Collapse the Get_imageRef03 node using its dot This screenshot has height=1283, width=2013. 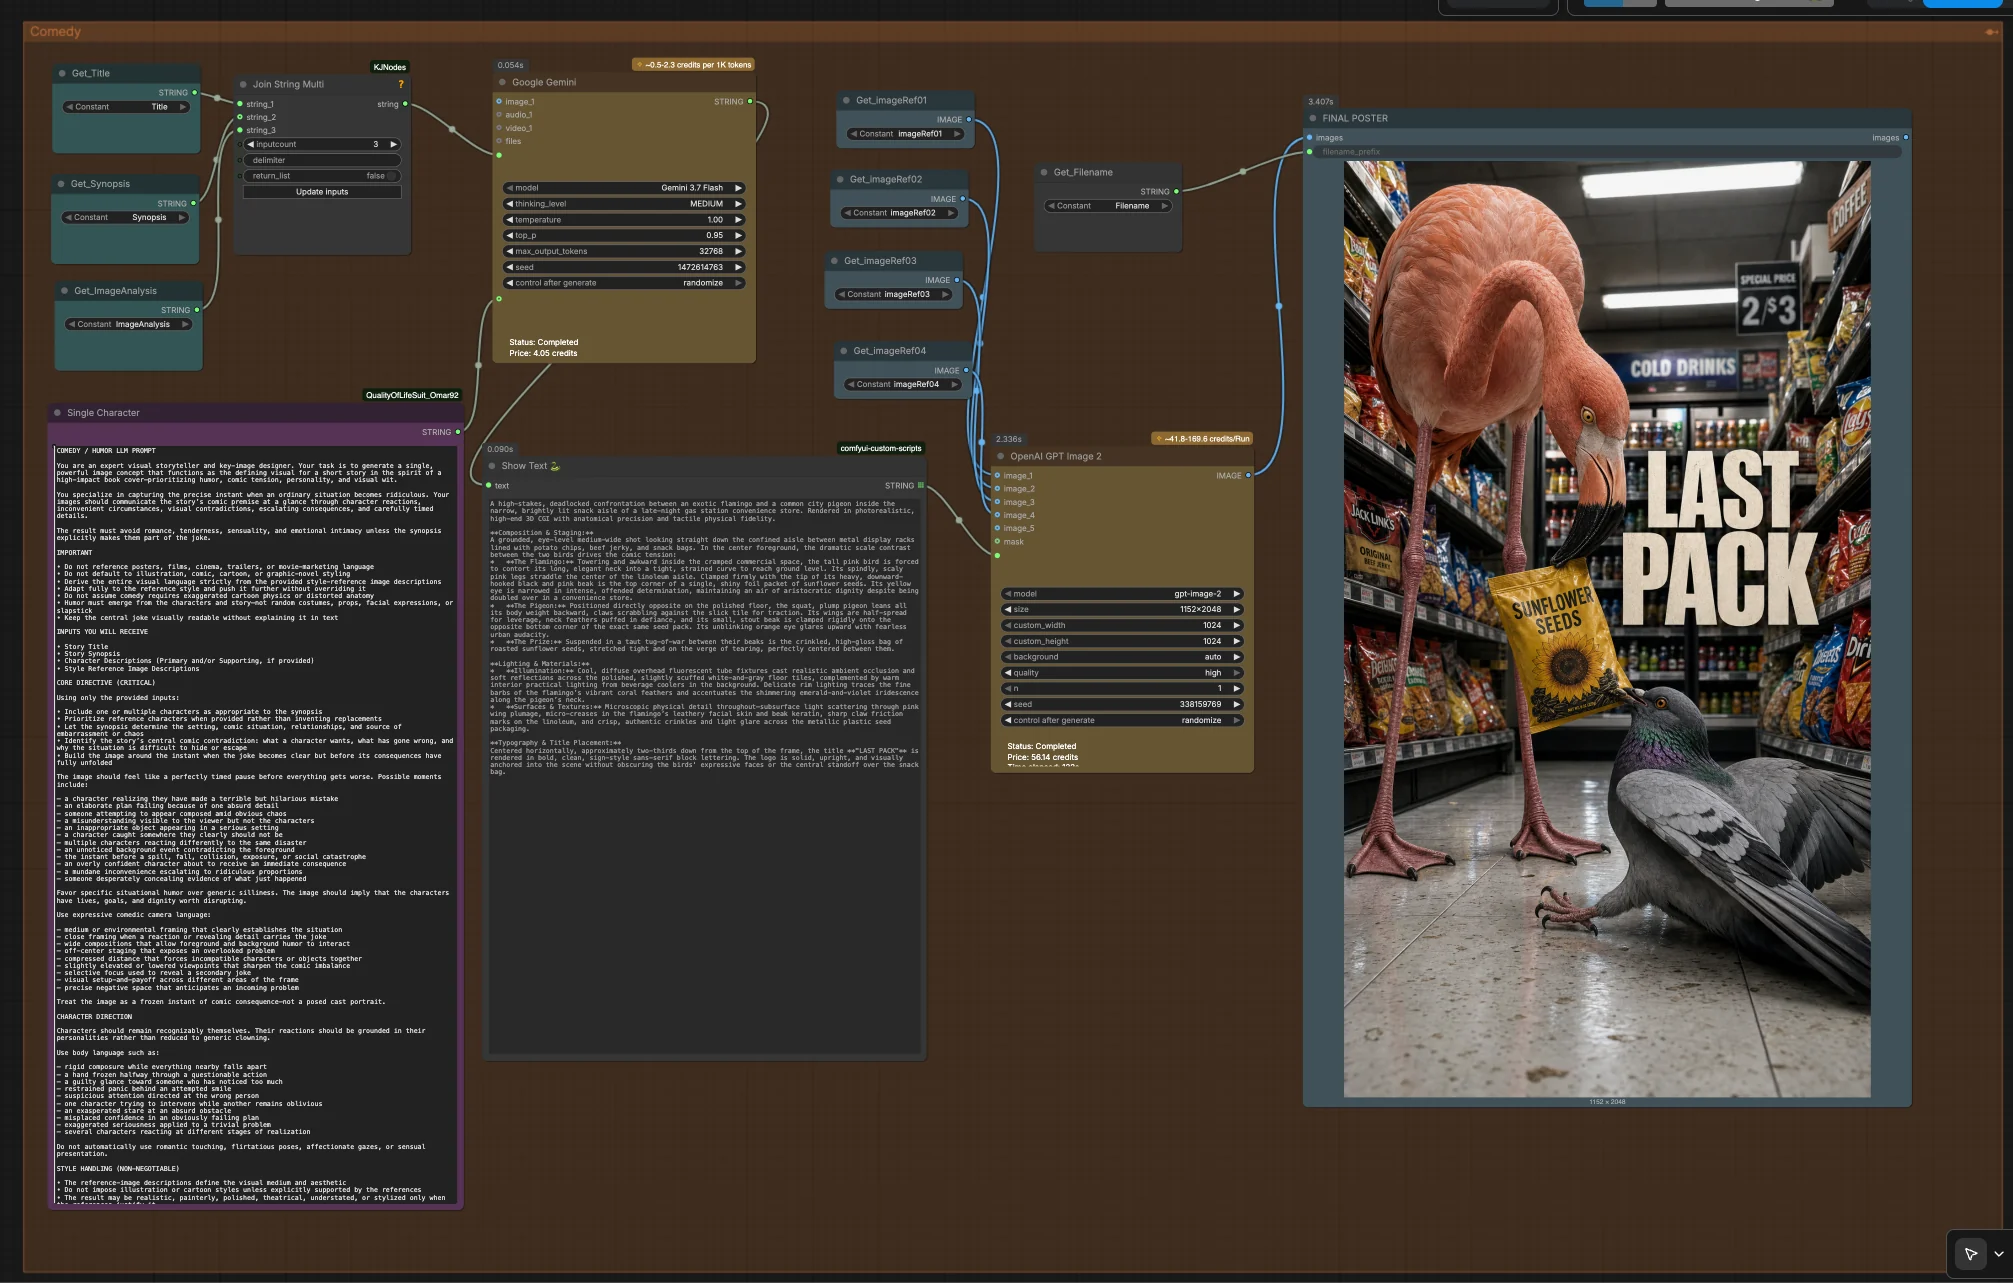[x=834, y=261]
